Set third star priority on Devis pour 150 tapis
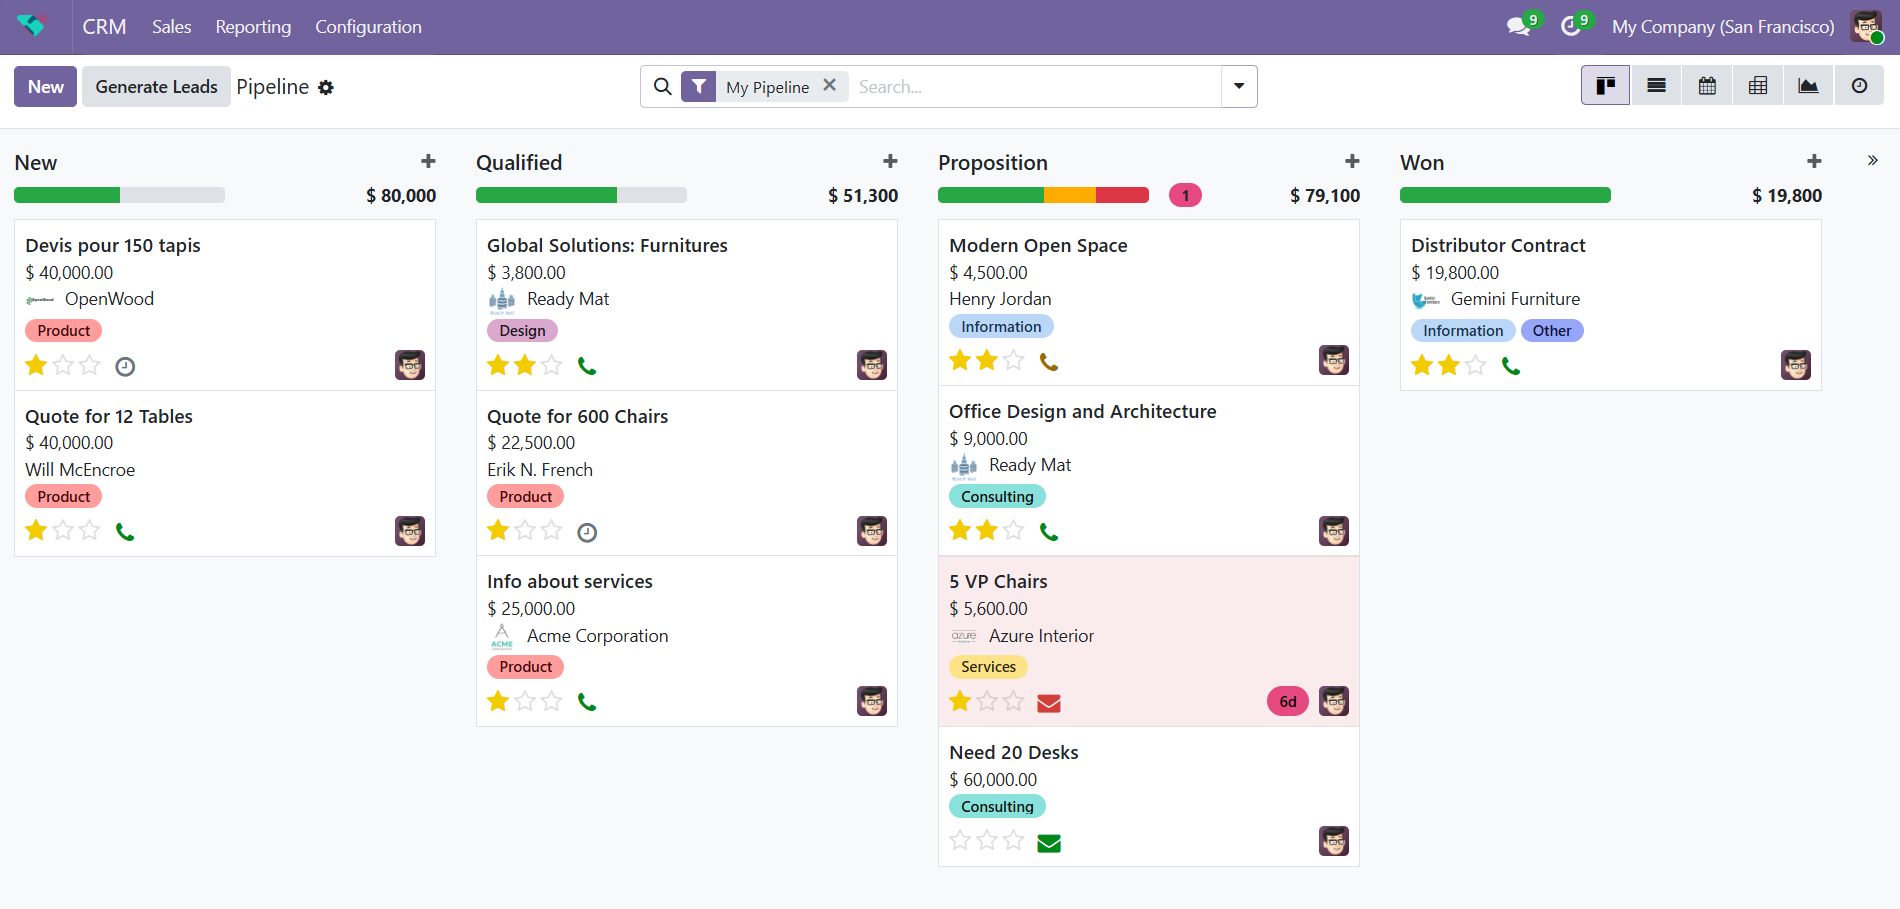 90,365
